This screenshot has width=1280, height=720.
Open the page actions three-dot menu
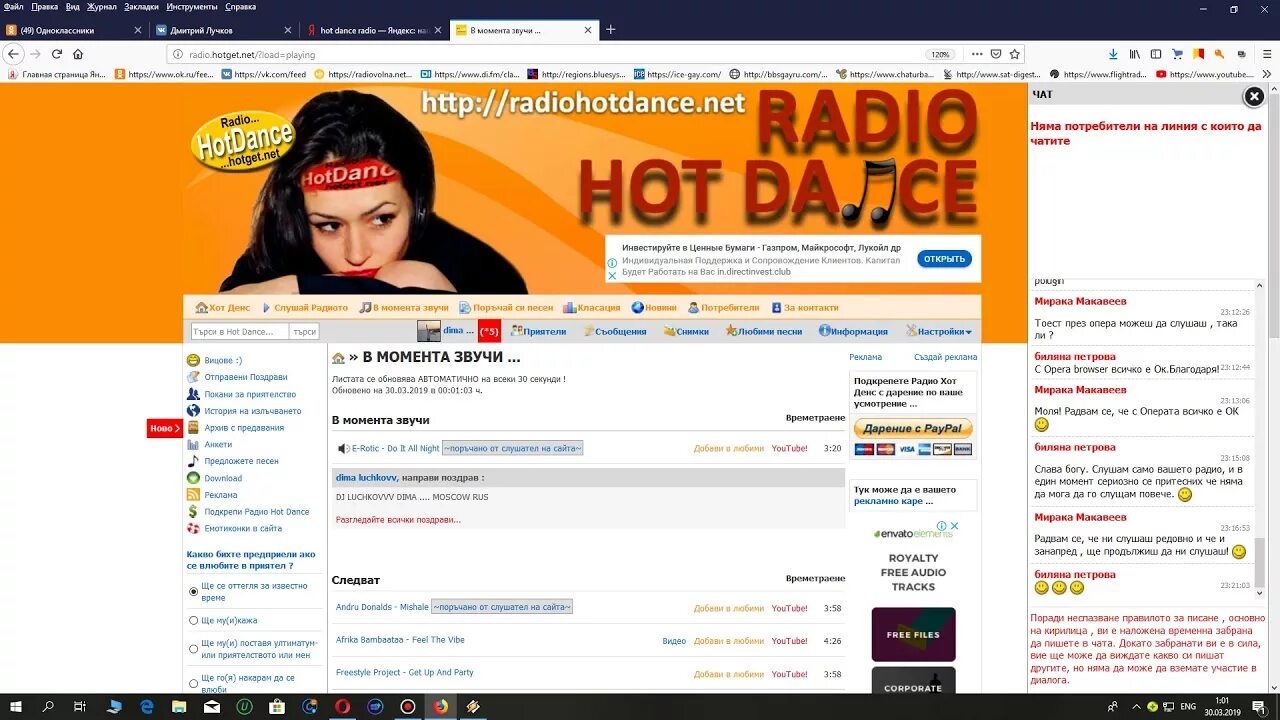point(975,54)
